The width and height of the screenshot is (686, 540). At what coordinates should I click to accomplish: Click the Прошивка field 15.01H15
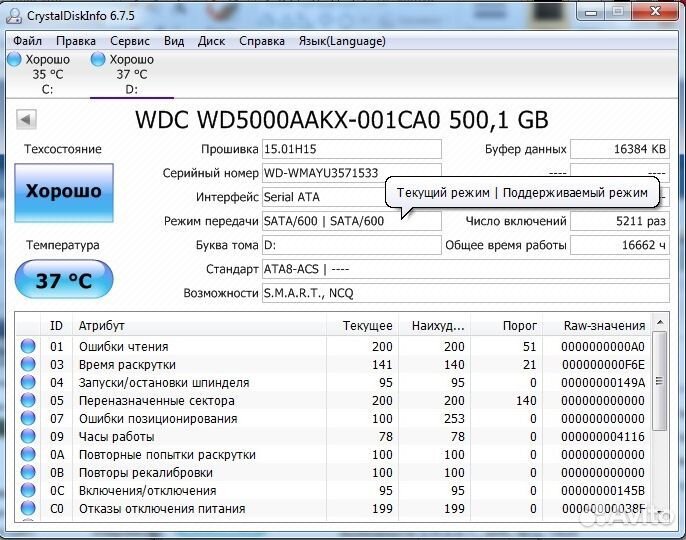click(x=351, y=149)
